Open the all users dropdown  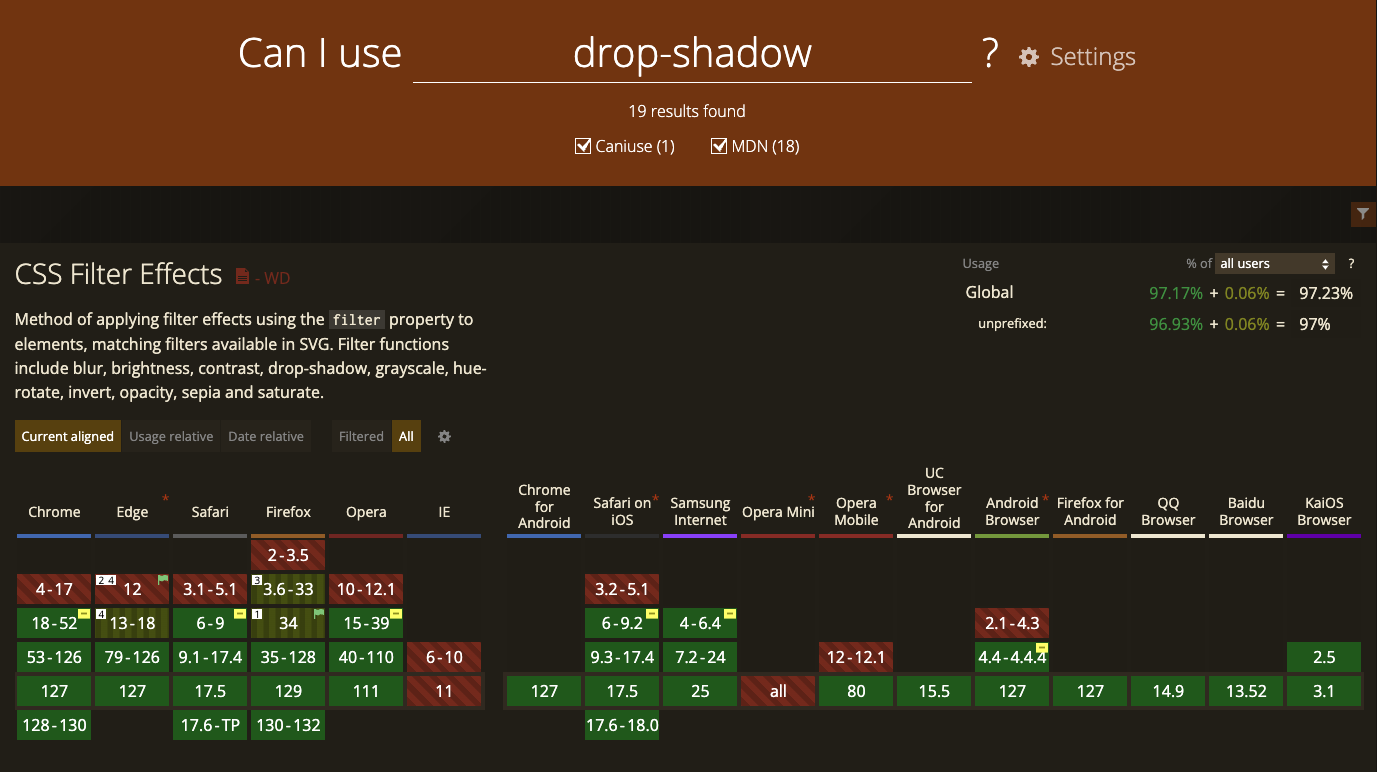(x=1276, y=264)
